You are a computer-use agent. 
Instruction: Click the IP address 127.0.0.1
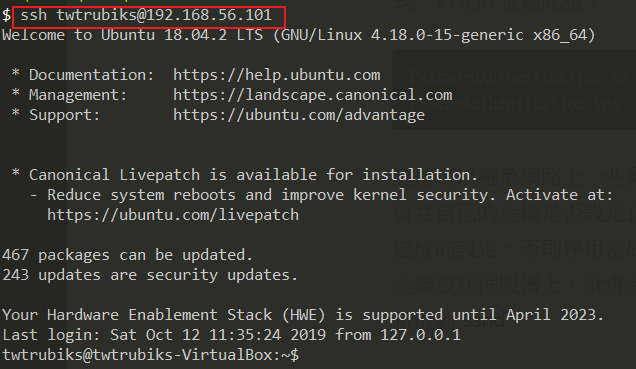point(420,335)
